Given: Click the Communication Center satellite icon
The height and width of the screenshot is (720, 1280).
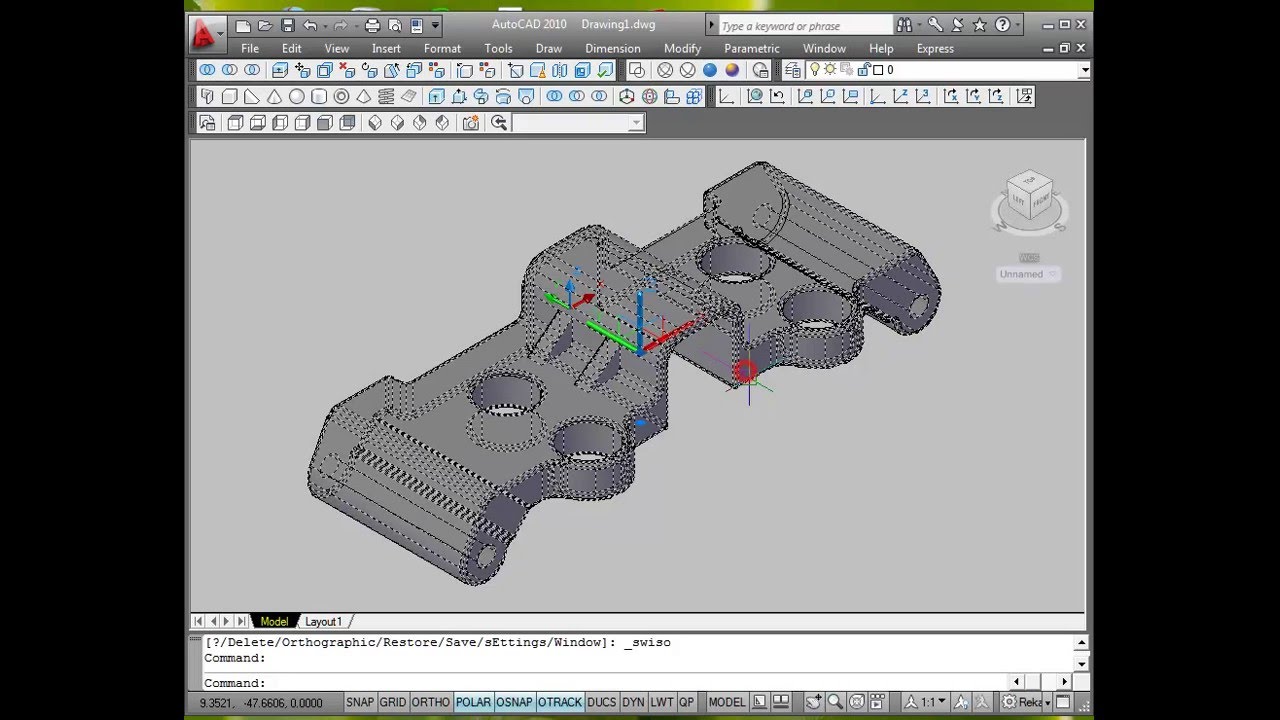Looking at the screenshot, I should click(x=957, y=26).
